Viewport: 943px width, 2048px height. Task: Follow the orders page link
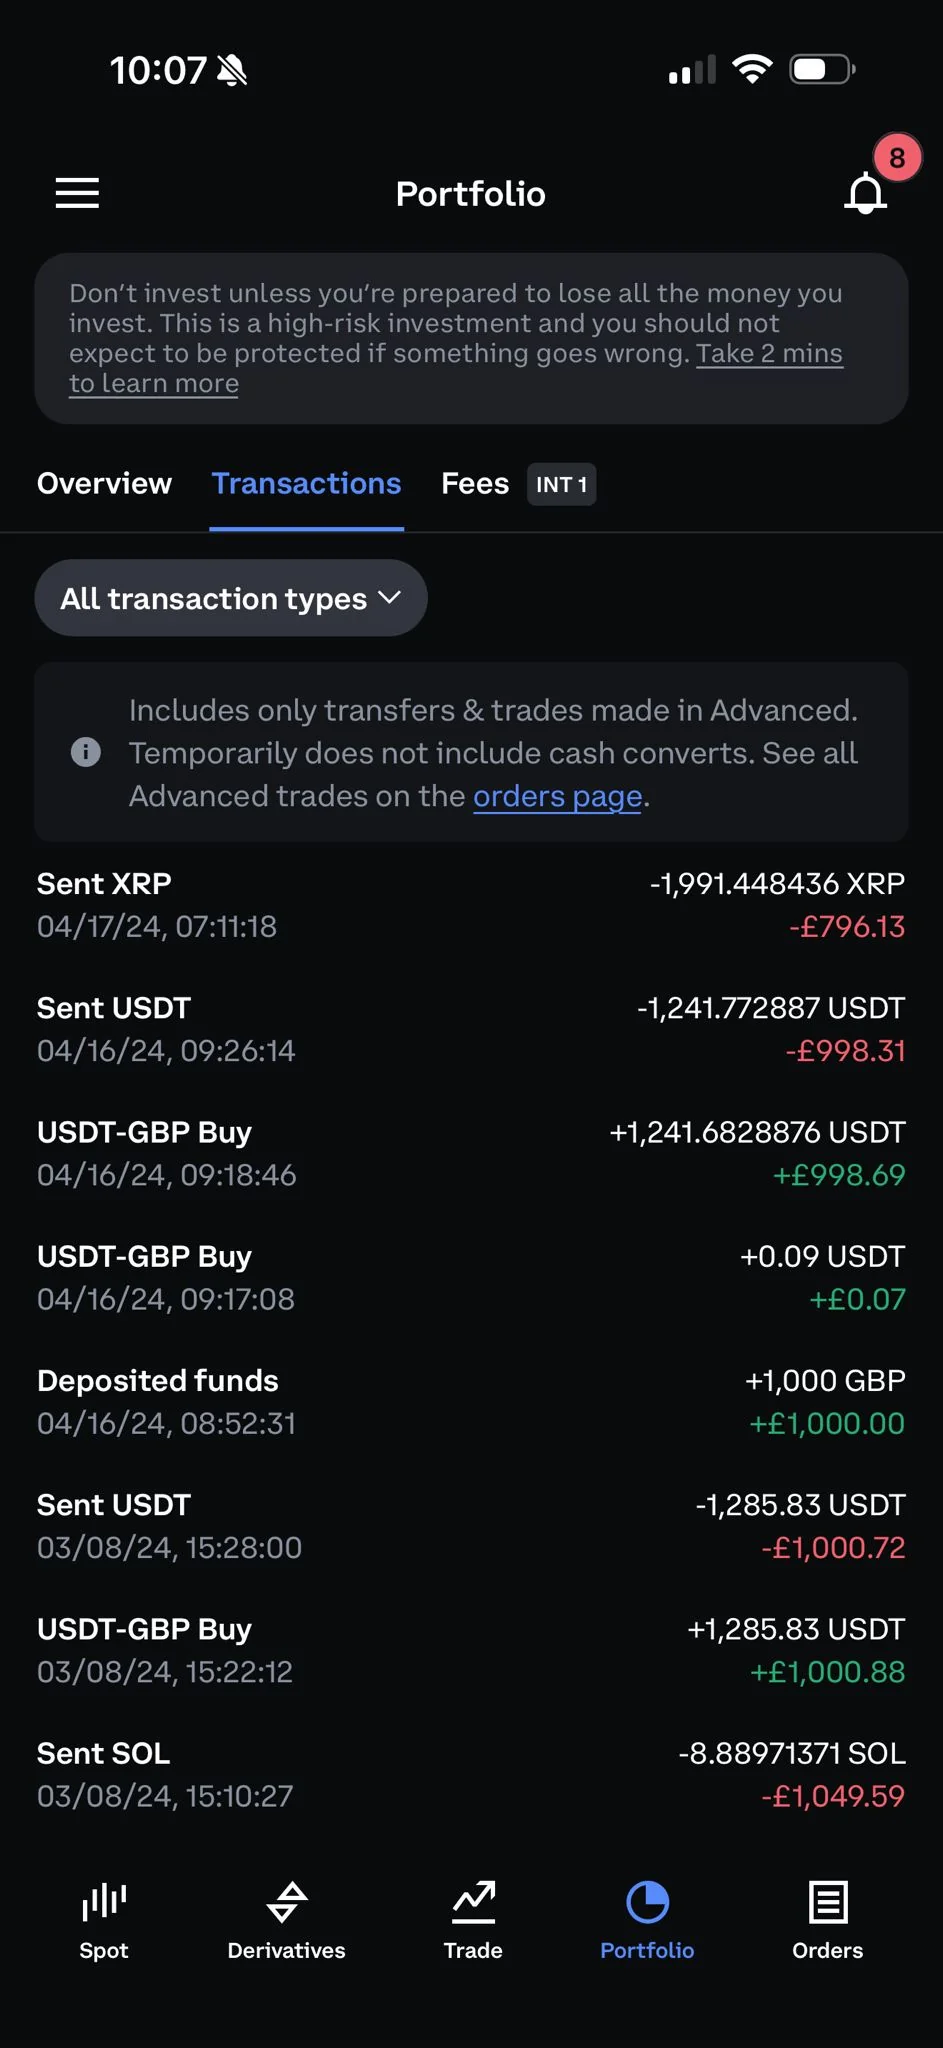(x=557, y=797)
